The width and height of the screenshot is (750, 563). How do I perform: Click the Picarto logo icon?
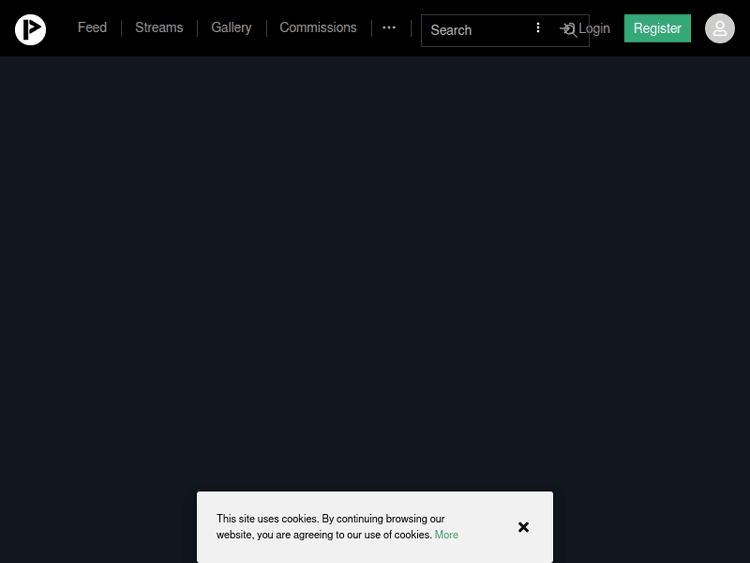coord(30,29)
